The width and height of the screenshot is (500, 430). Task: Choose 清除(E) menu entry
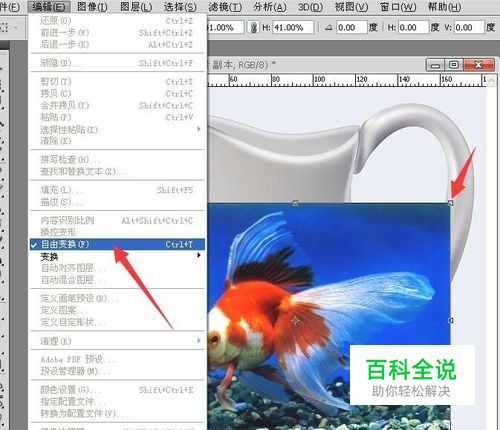click(x=117, y=141)
